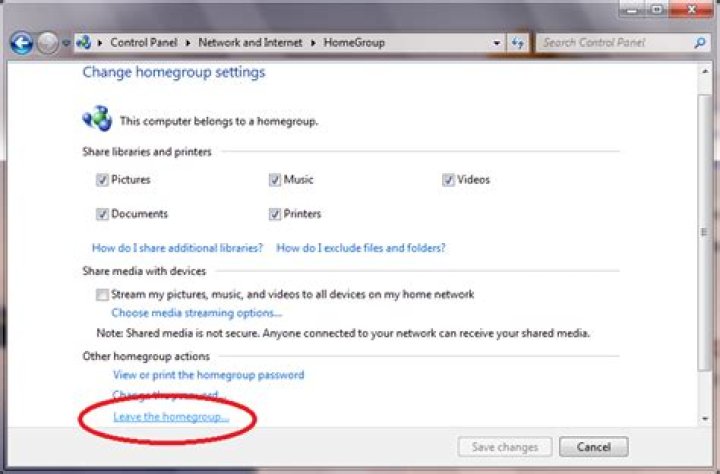Minimize the HomeGroup window

(x=632, y=9)
